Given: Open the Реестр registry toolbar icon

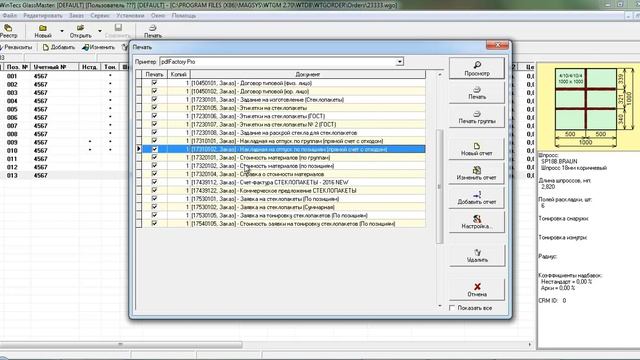Looking at the screenshot, I should (x=8, y=31).
